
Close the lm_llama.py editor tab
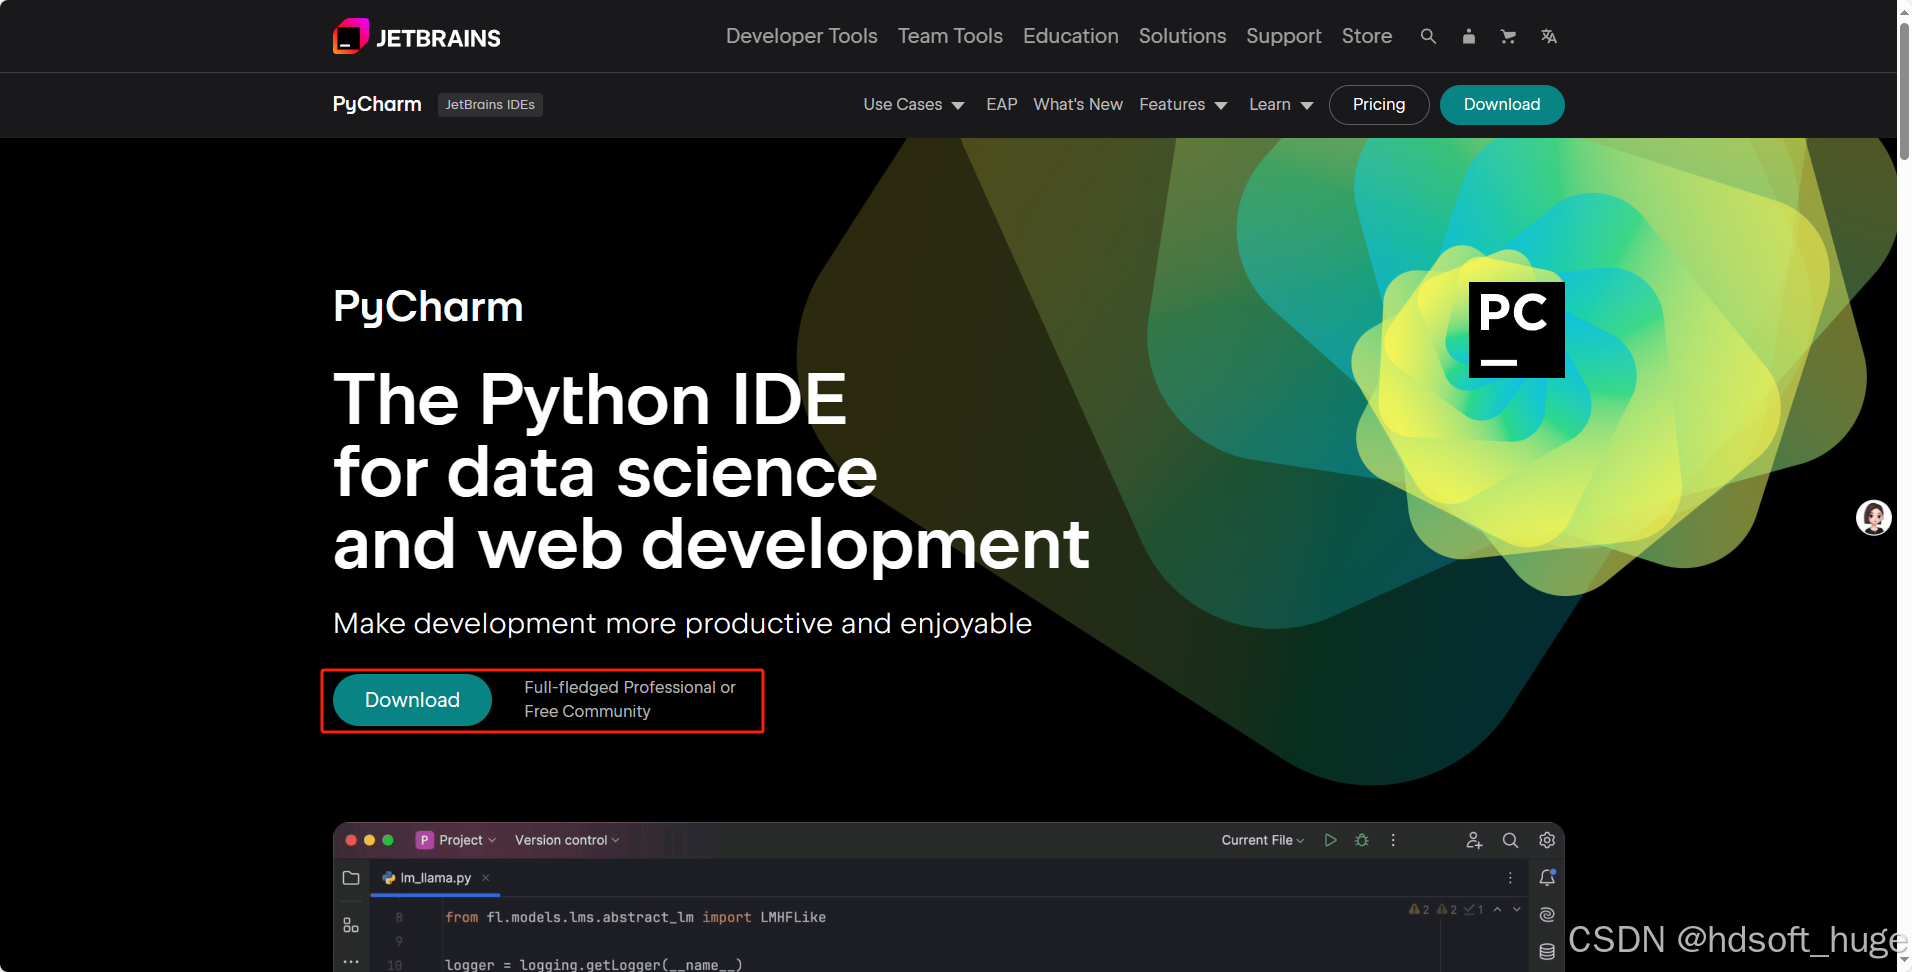(x=486, y=878)
